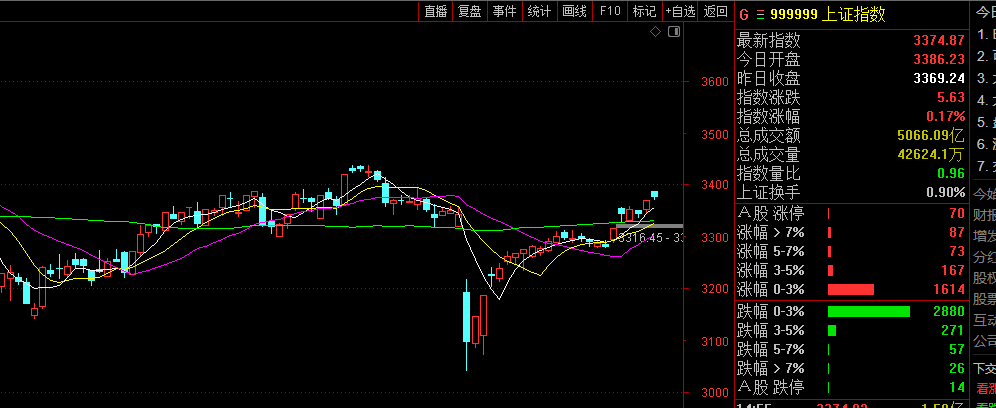Click the 事件 events button
The height and width of the screenshot is (408, 996).
(505, 11)
